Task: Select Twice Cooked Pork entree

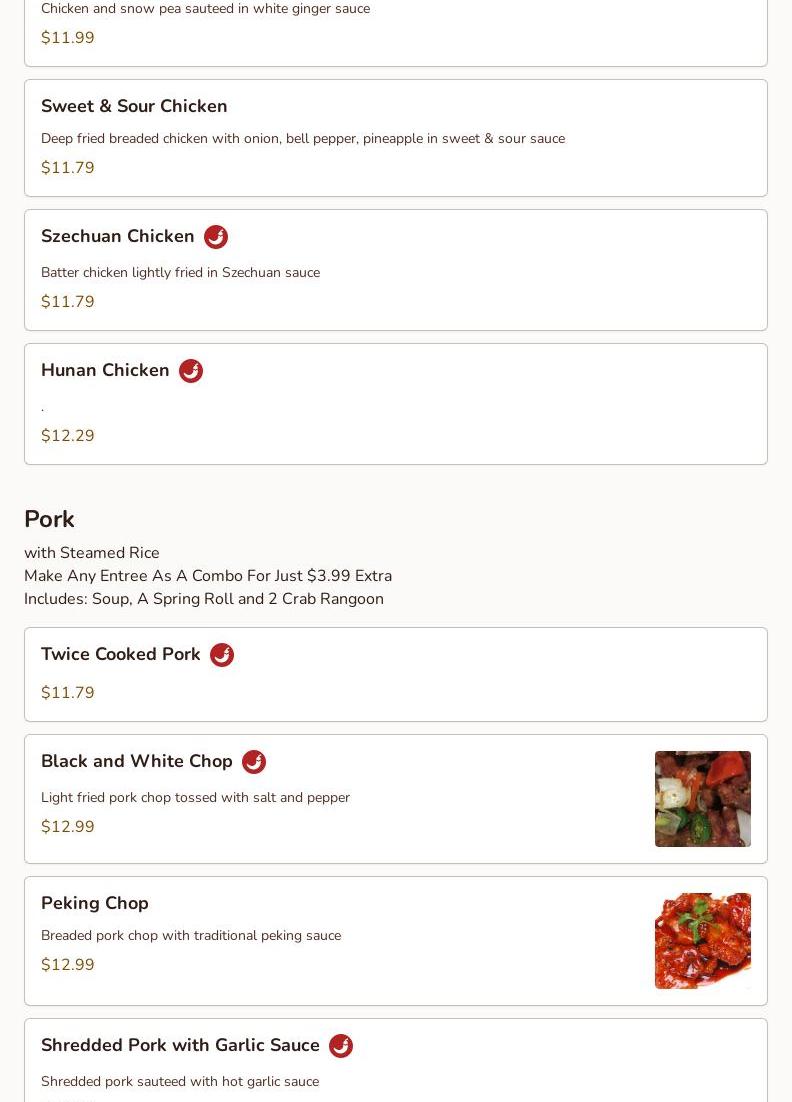Action: [121, 654]
